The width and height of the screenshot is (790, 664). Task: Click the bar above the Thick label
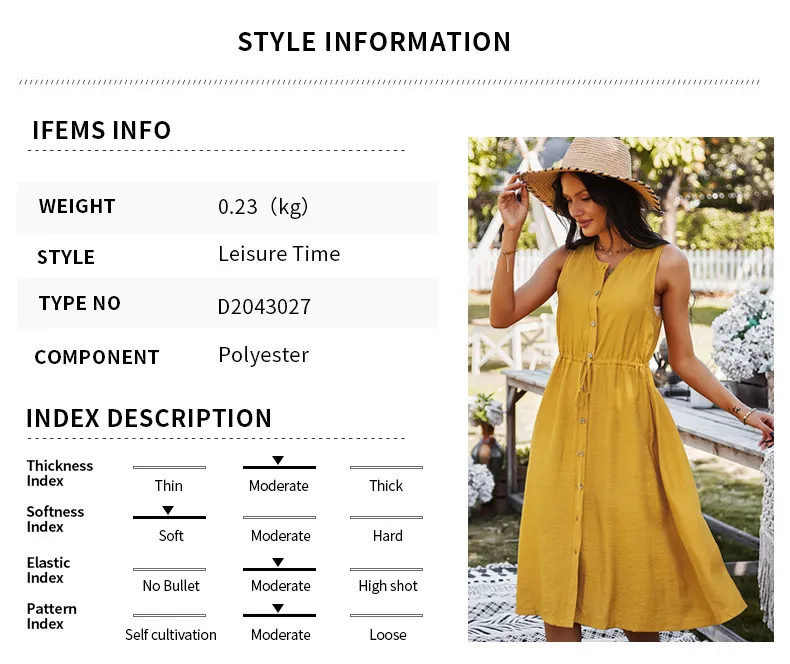click(386, 467)
